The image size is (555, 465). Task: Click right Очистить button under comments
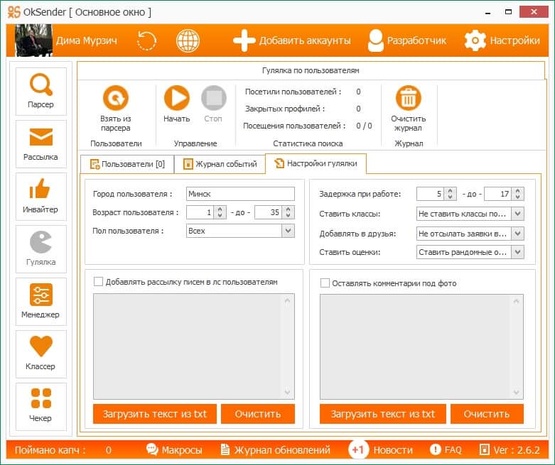(x=487, y=414)
